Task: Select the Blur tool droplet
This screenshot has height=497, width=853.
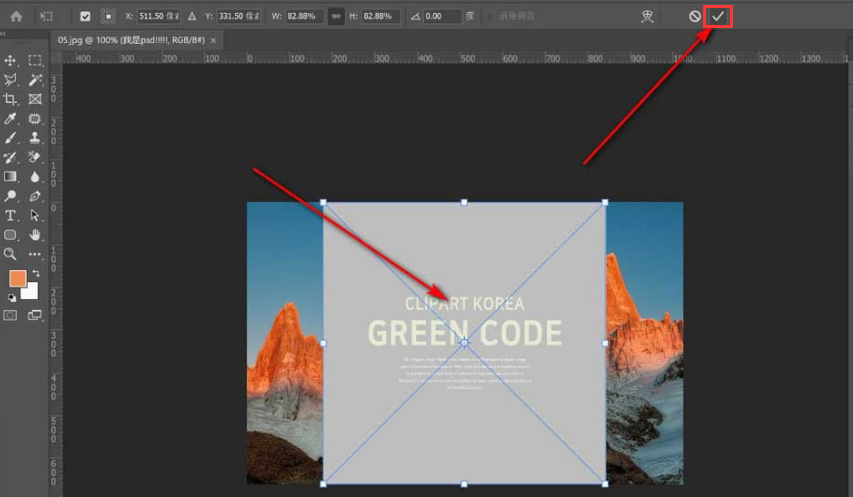Action: (35, 177)
